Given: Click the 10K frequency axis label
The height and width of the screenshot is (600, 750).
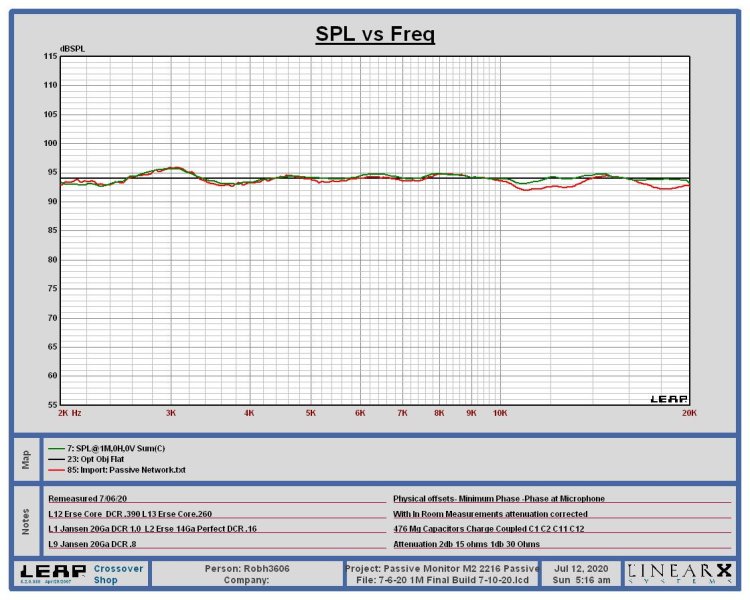Looking at the screenshot, I should (x=498, y=412).
